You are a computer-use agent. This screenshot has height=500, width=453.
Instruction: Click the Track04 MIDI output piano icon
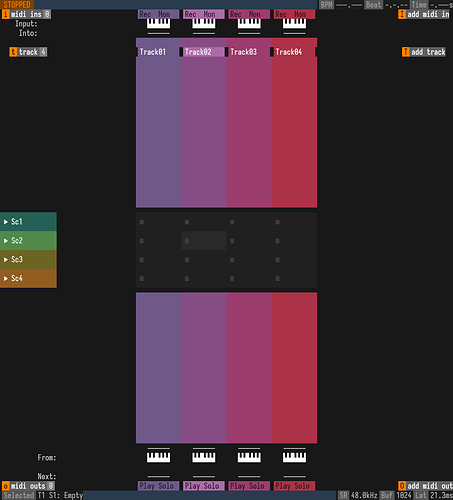[294, 457]
